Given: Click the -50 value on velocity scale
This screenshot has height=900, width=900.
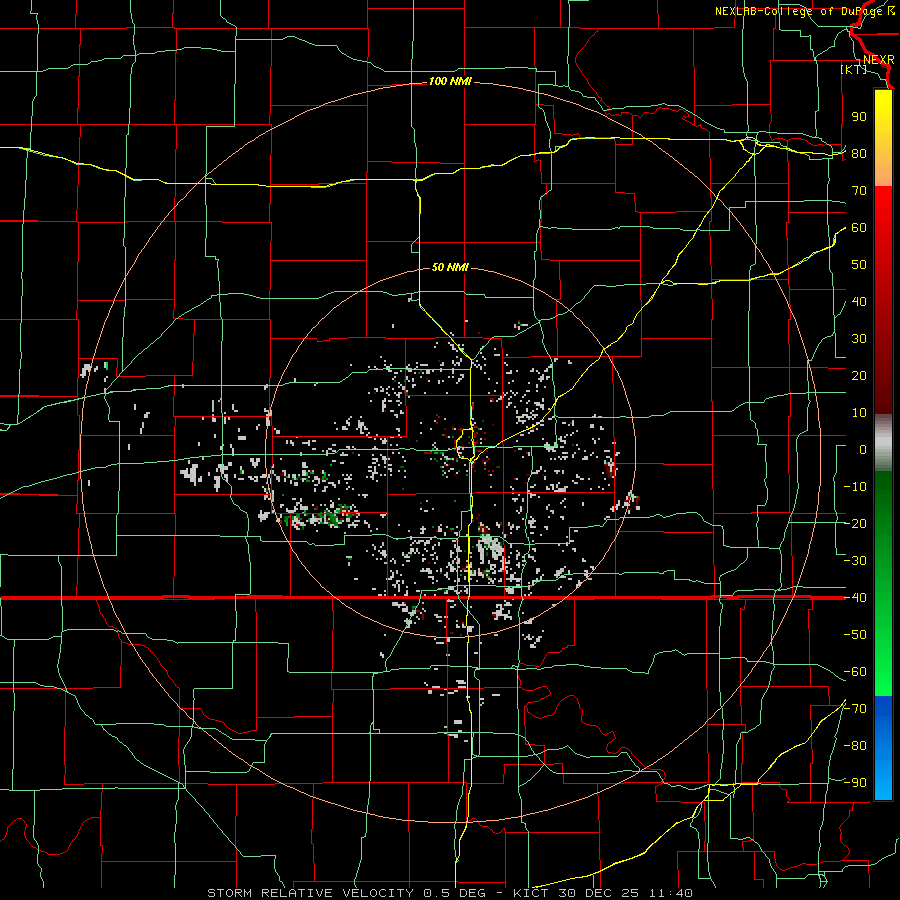Looking at the screenshot, I should (x=855, y=635).
